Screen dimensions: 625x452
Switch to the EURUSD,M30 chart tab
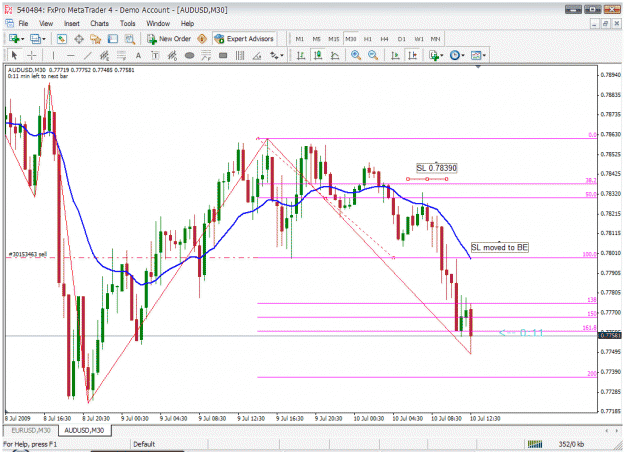[31, 430]
